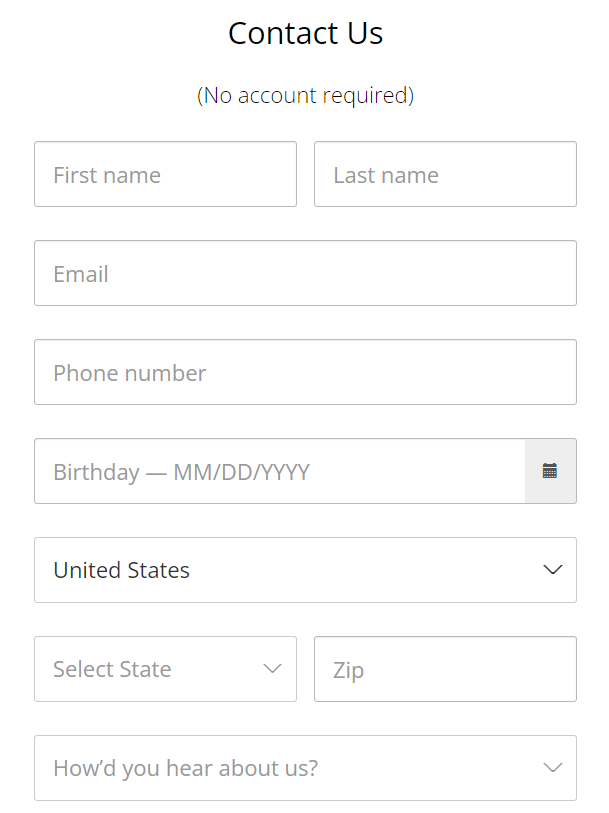The image size is (609, 813).
Task: Focus the First name field
Action: pos(165,174)
